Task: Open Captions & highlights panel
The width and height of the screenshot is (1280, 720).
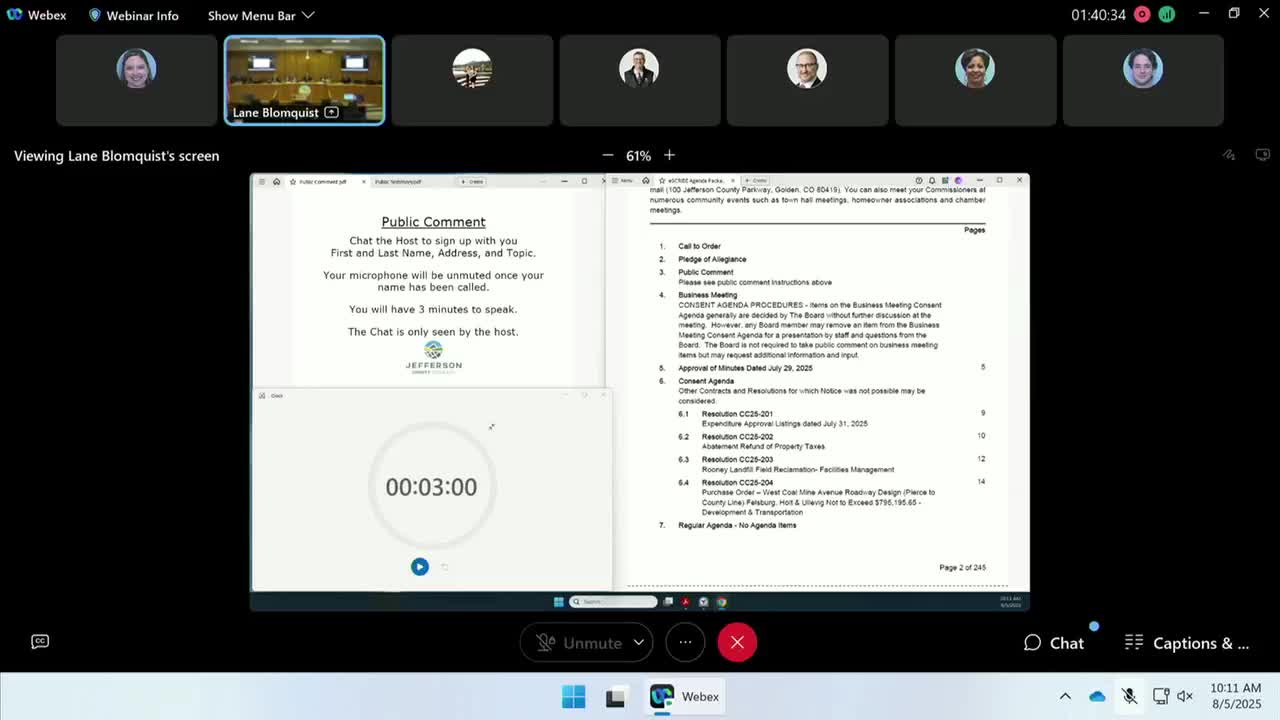Action: pos(1187,643)
